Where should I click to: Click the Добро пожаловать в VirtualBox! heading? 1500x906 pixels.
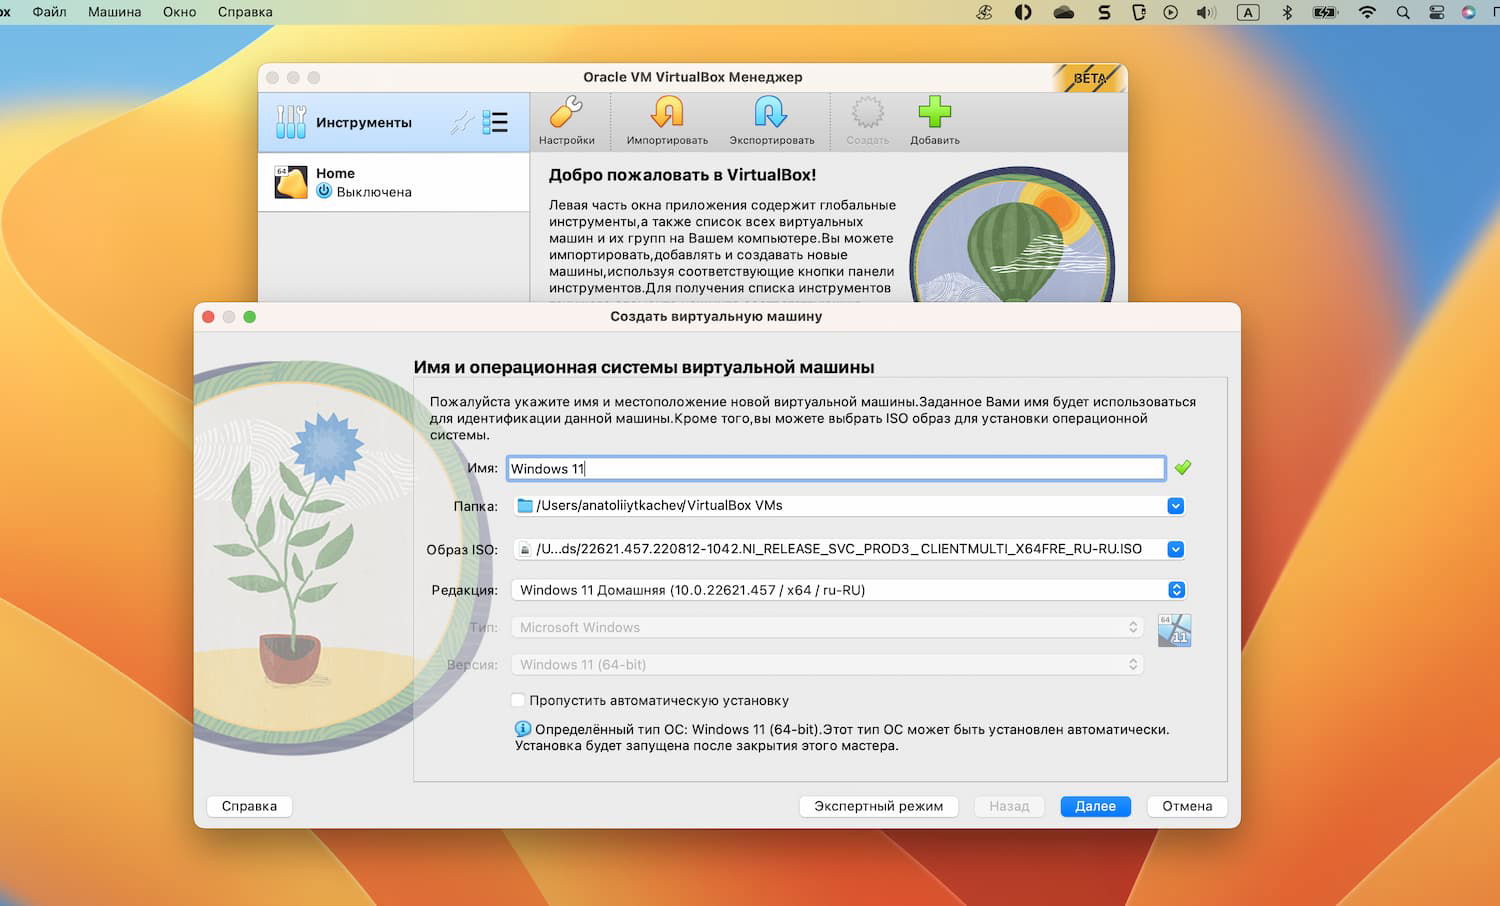[x=682, y=175]
